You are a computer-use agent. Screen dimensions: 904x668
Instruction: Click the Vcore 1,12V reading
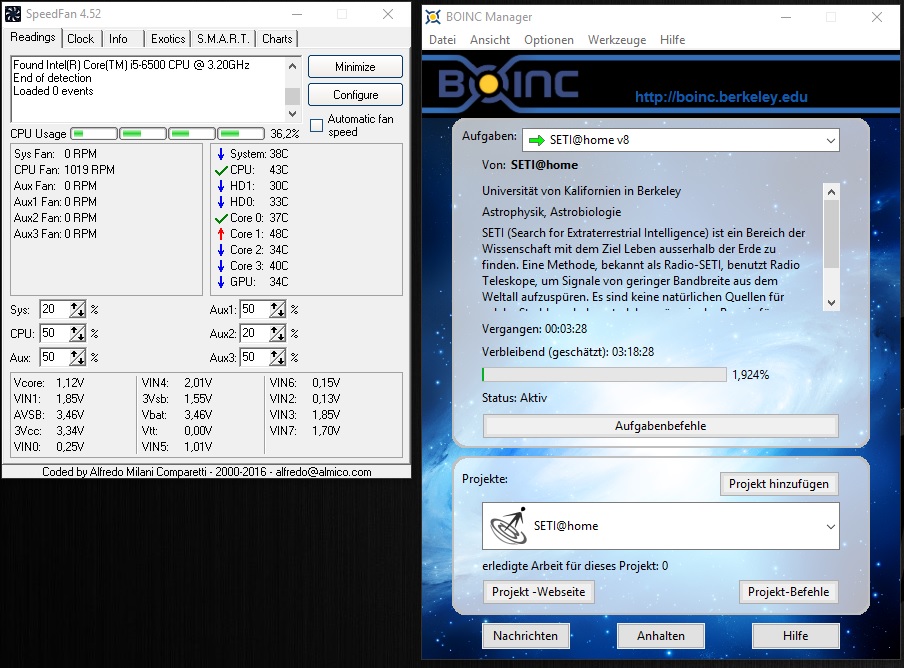(50, 383)
